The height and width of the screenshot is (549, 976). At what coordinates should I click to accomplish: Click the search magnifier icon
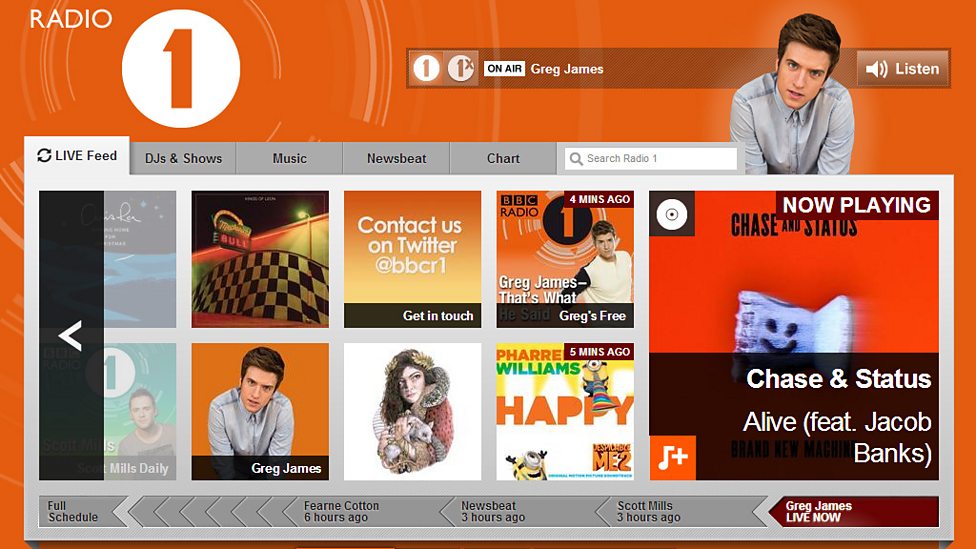pyautogui.click(x=576, y=159)
